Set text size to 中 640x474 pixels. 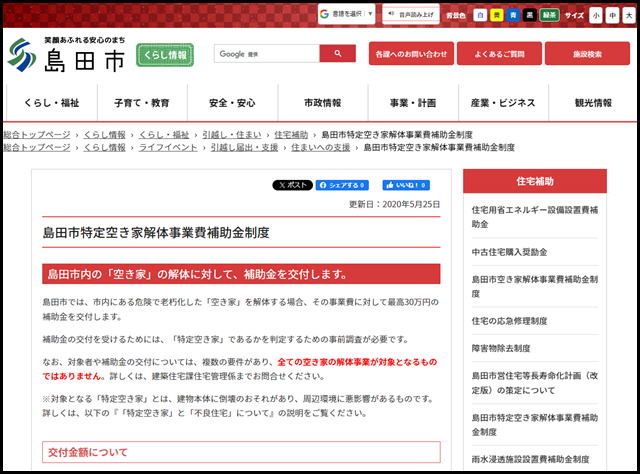[x=611, y=16]
